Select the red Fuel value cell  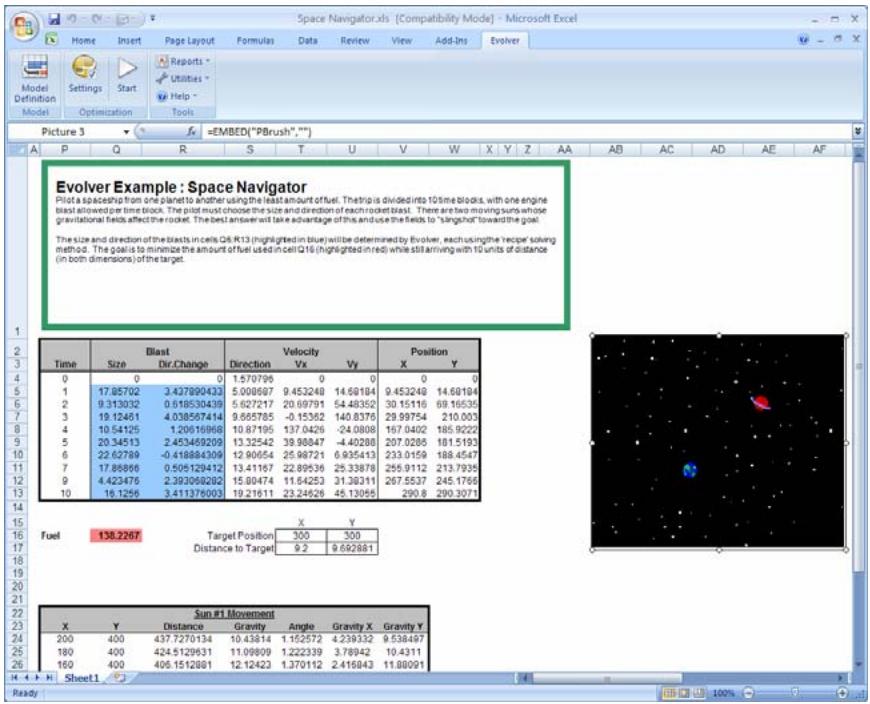coord(118,535)
